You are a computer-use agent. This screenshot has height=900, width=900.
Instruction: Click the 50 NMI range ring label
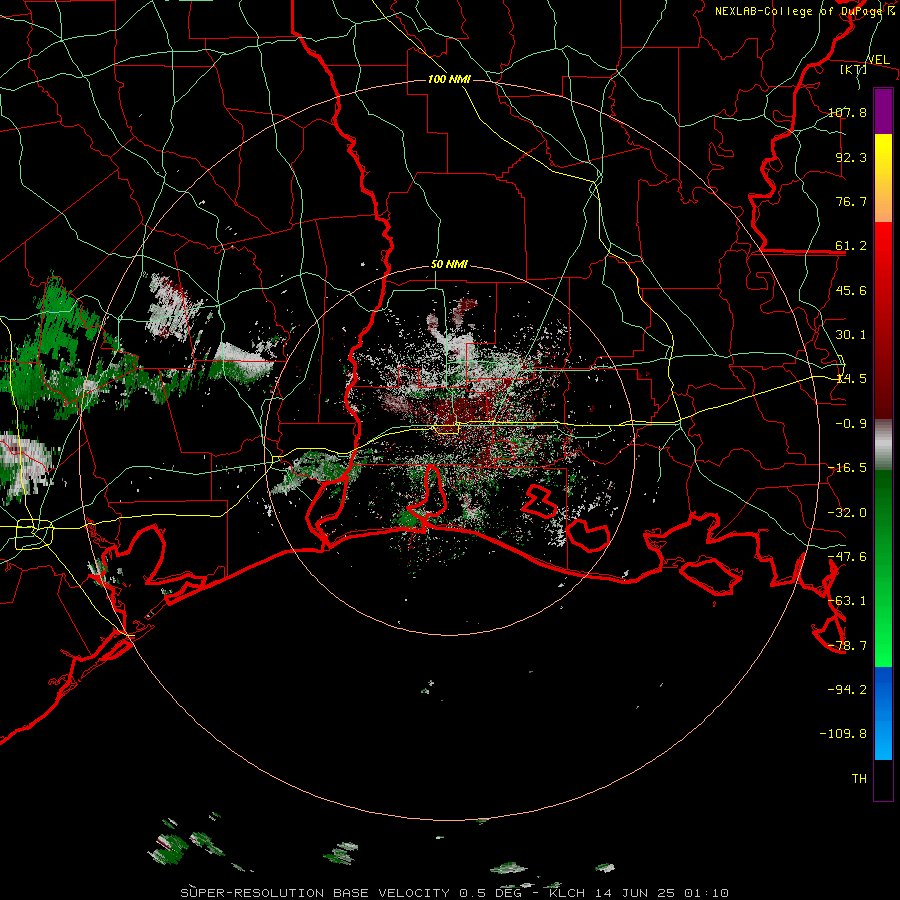[x=449, y=265]
